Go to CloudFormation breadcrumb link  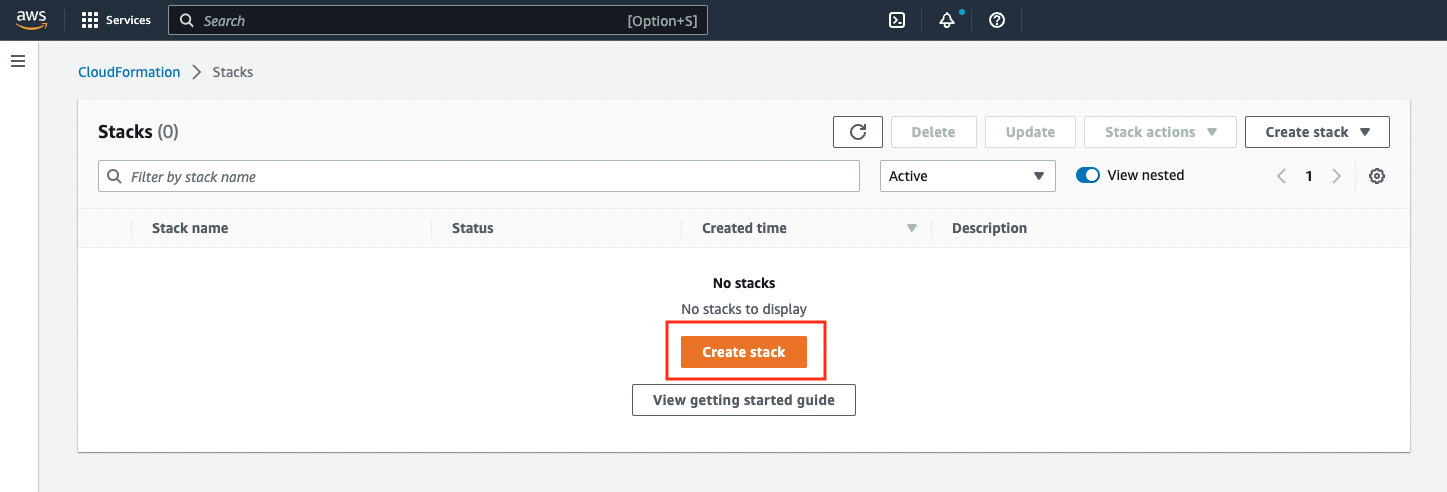[129, 72]
